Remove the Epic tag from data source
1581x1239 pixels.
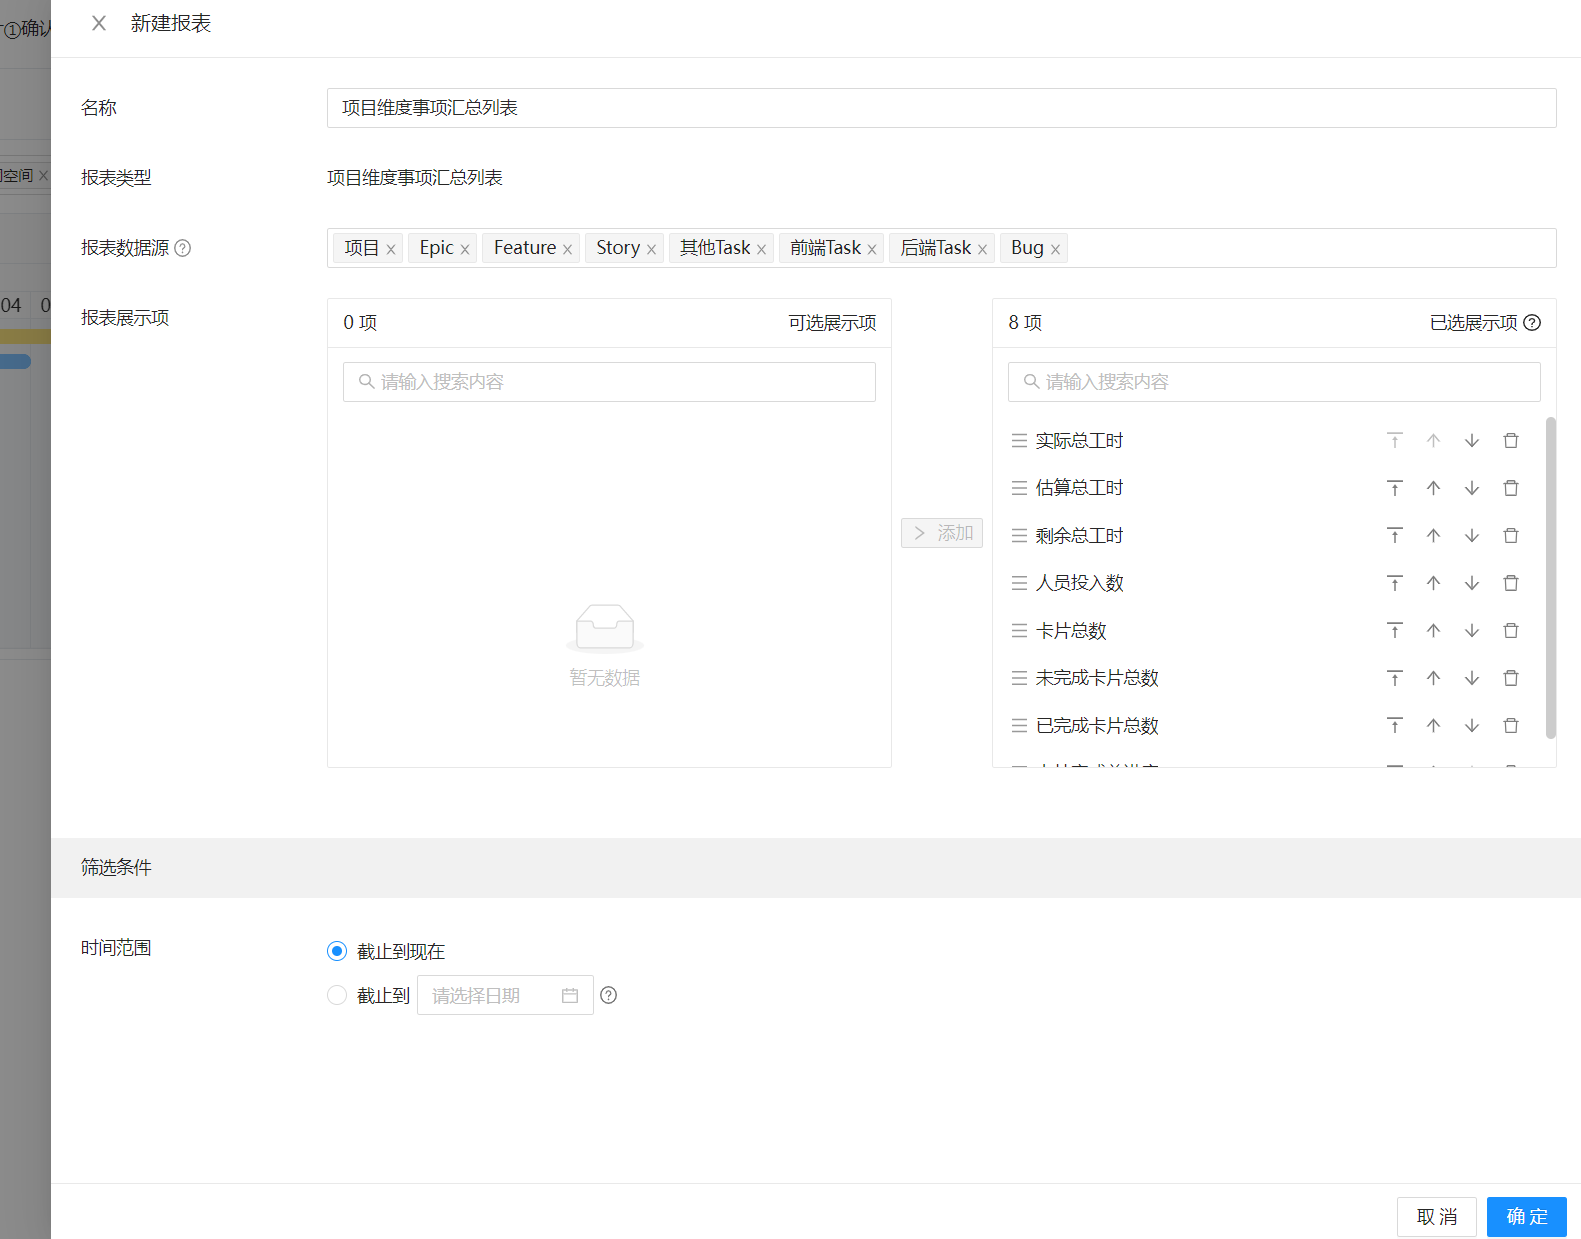(465, 250)
